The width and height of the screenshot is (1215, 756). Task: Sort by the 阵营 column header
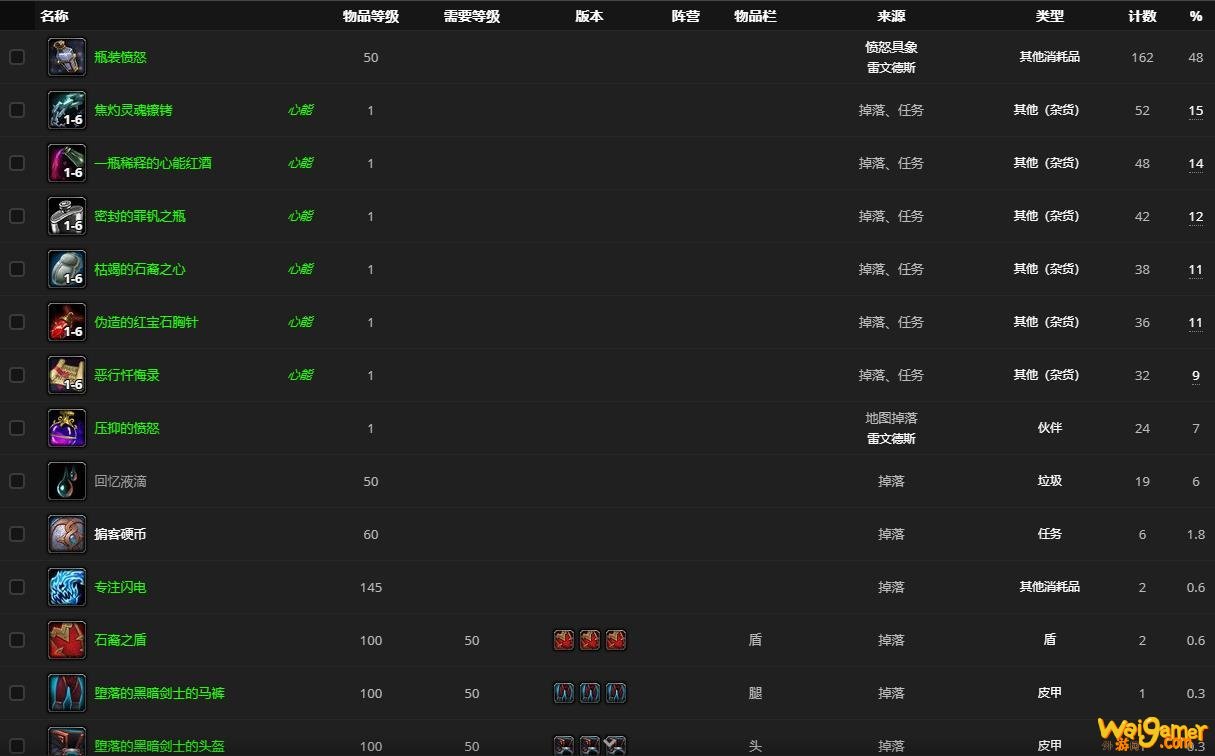(x=686, y=16)
